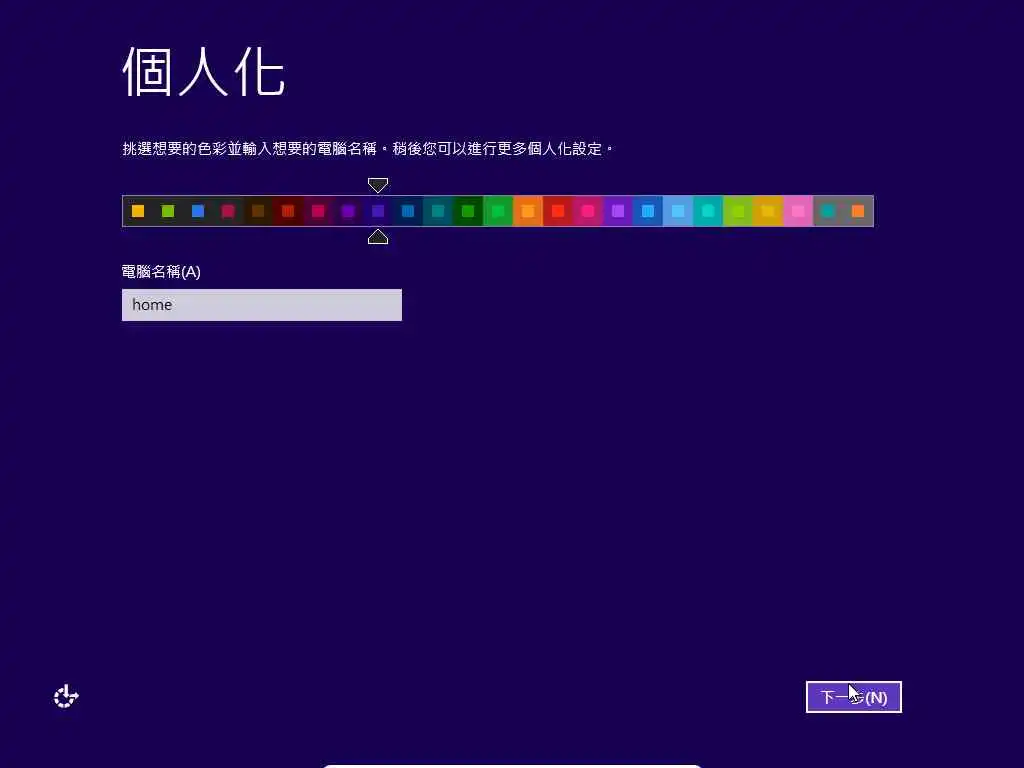Choose the orange background color swatch
Screen dimensions: 1024x768
pos(528,211)
